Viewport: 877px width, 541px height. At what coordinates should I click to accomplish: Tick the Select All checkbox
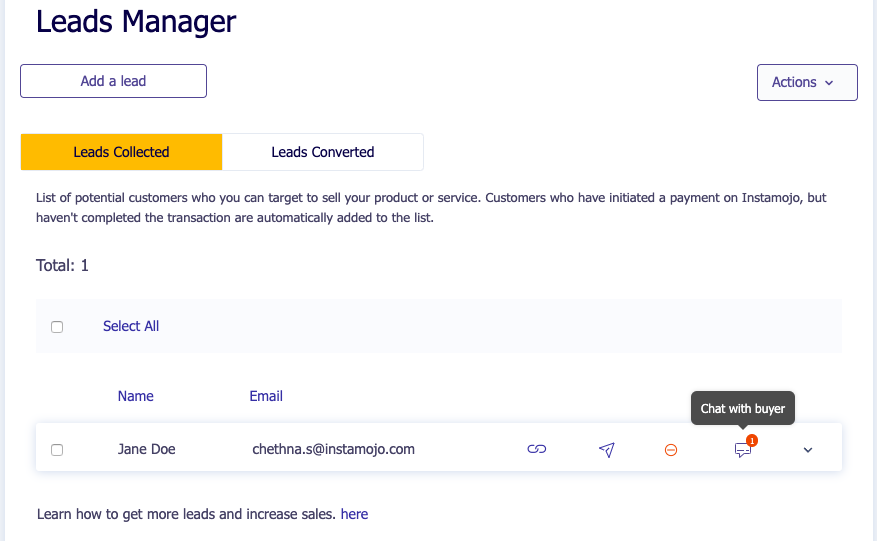click(x=57, y=327)
